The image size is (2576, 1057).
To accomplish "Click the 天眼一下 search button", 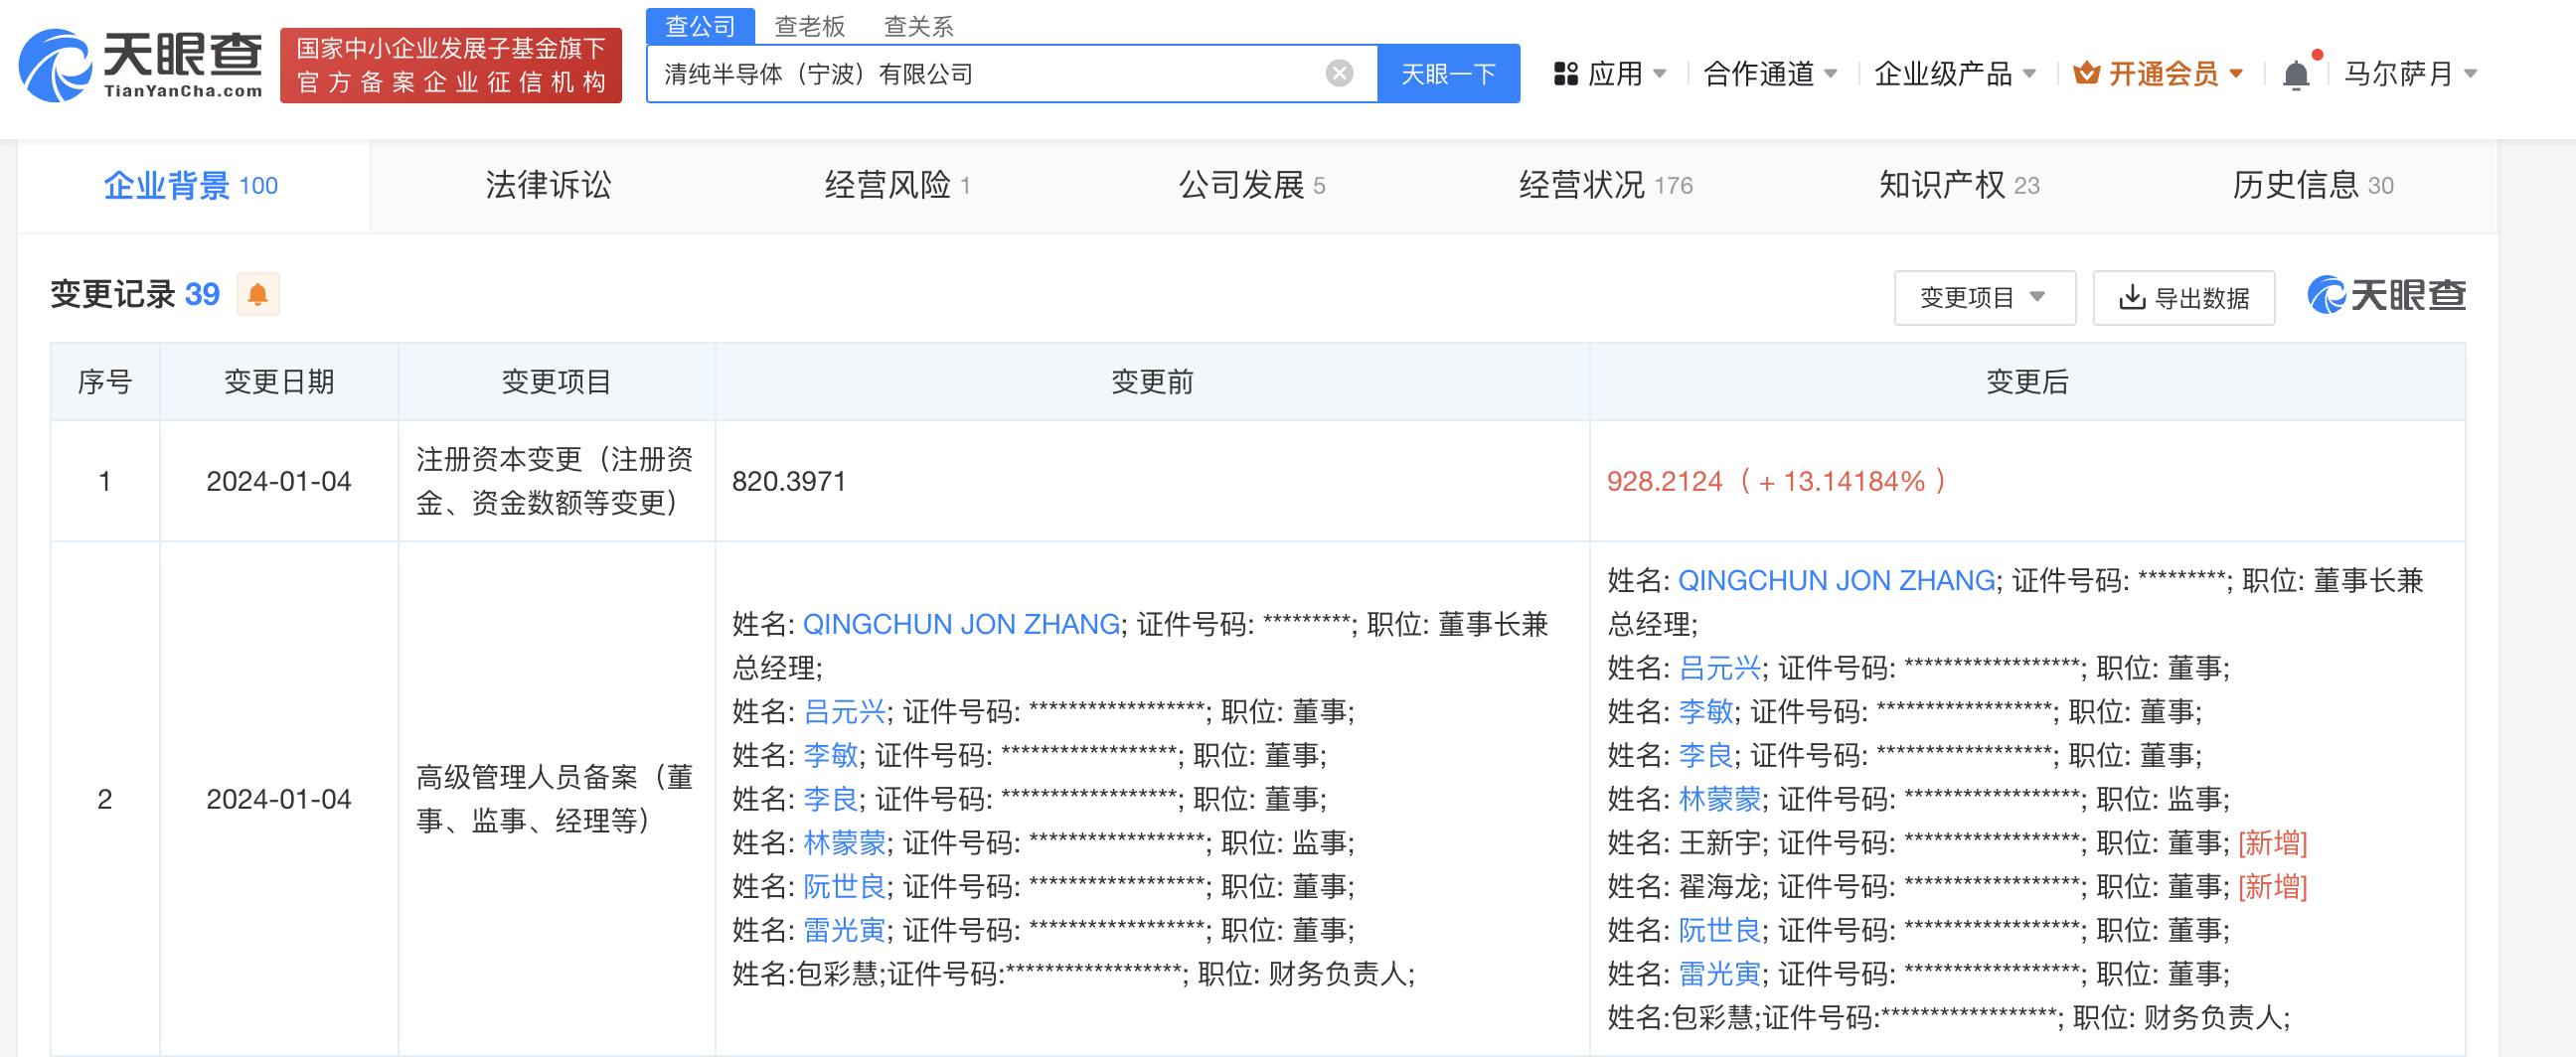I will [x=1447, y=74].
